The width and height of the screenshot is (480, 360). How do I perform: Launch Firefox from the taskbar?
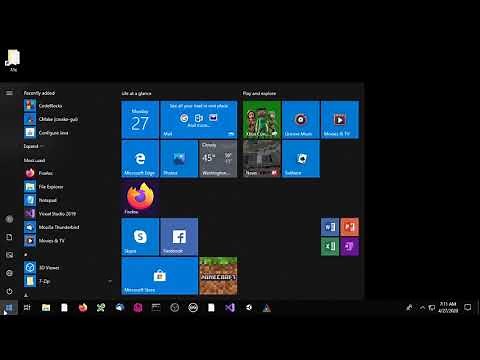[83, 308]
